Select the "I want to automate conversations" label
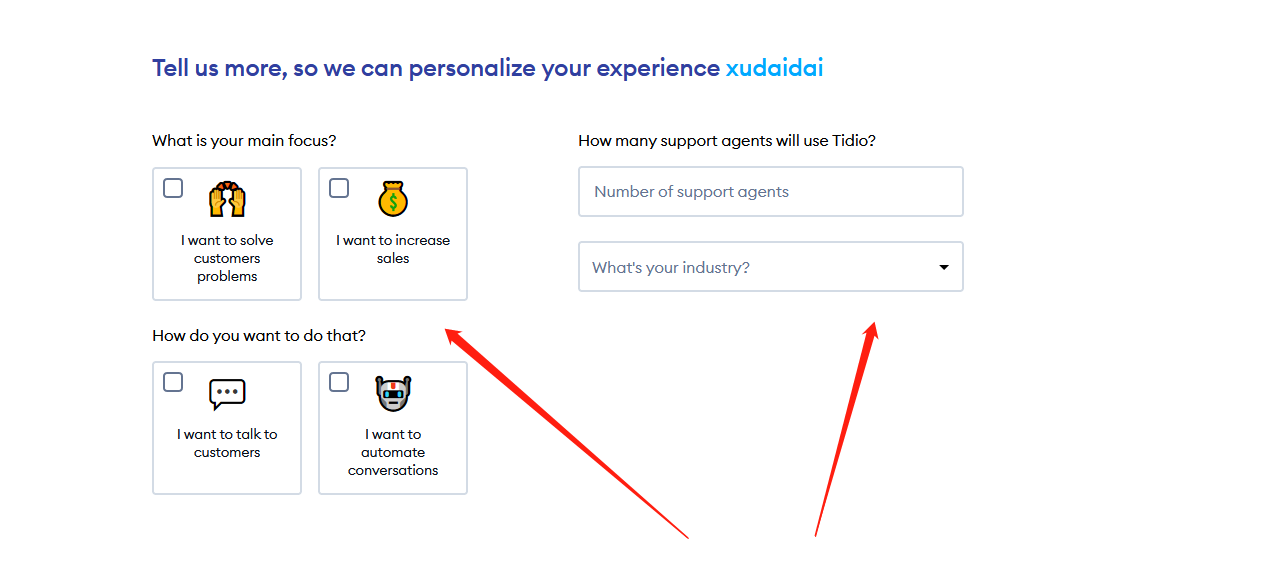The width and height of the screenshot is (1281, 586). pyautogui.click(x=393, y=452)
